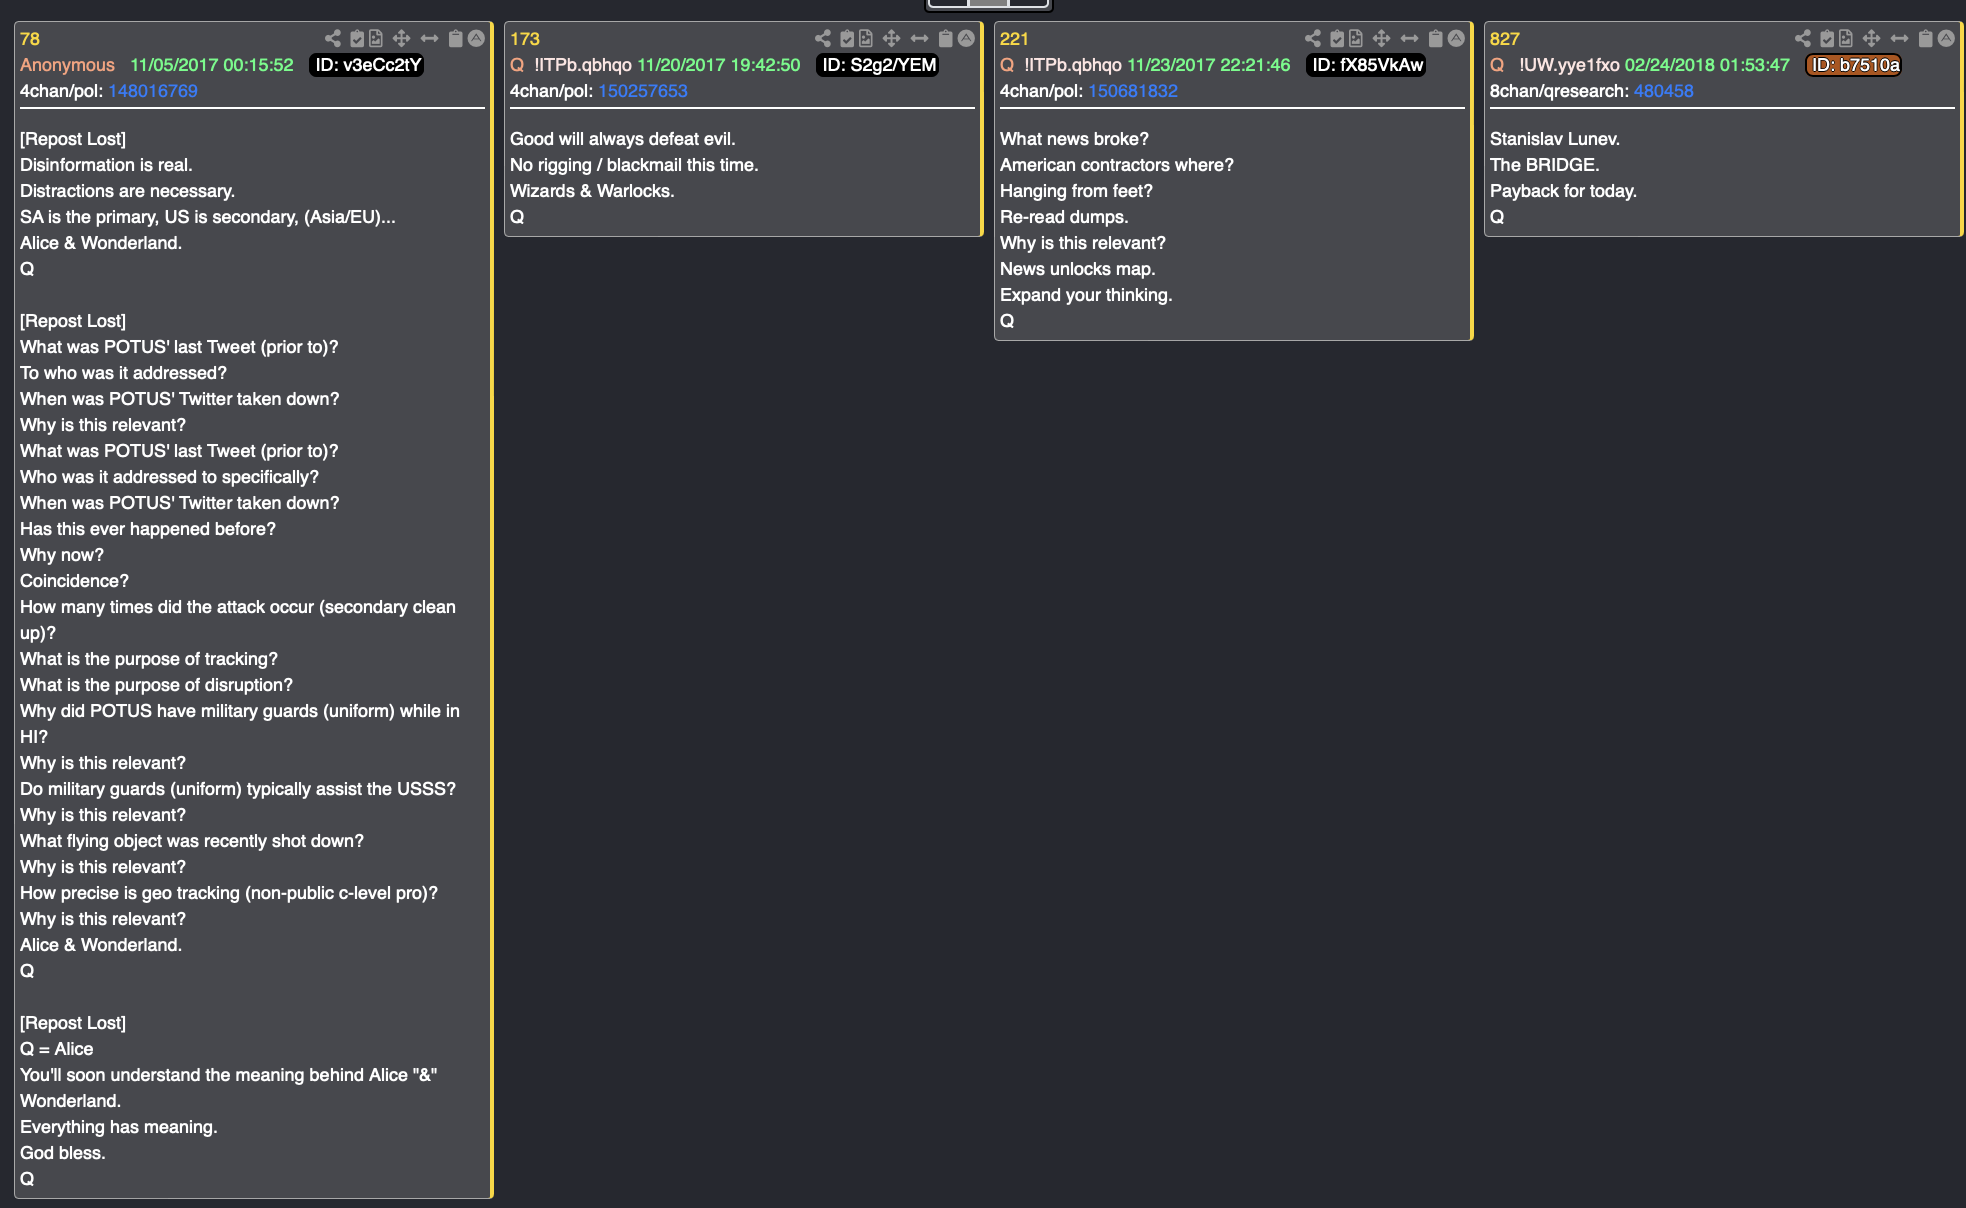This screenshot has height=1208, width=1966.
Task: Click the line 'The BRIDGE.'
Action: tap(1545, 165)
